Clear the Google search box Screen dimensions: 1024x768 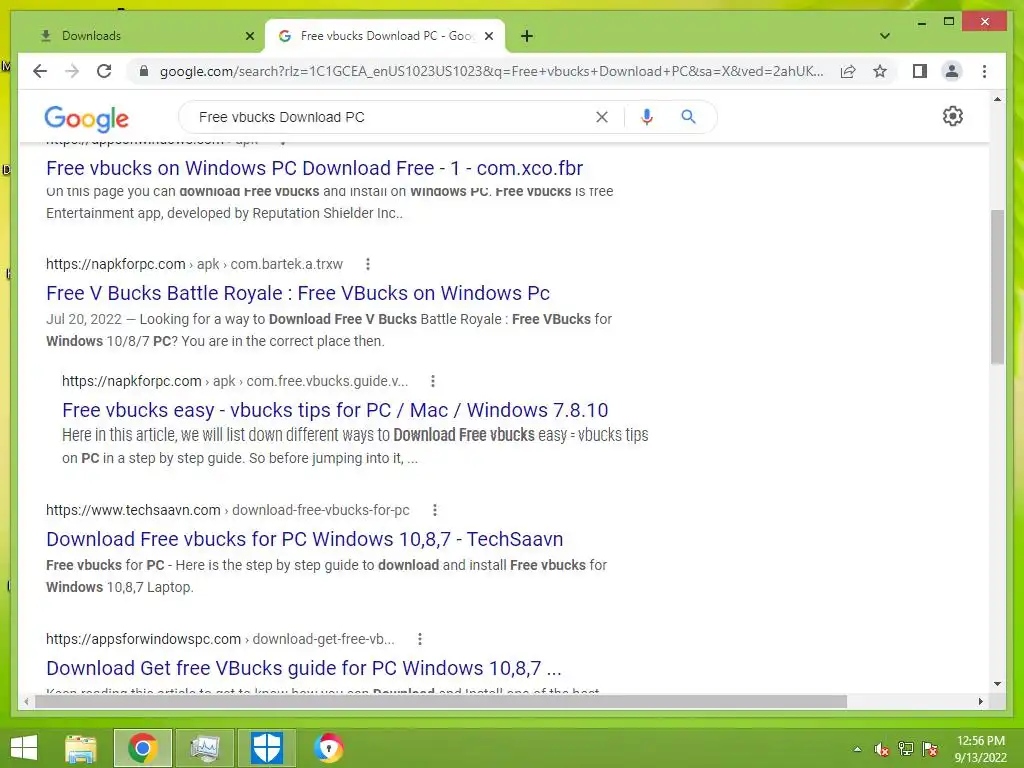coord(601,117)
